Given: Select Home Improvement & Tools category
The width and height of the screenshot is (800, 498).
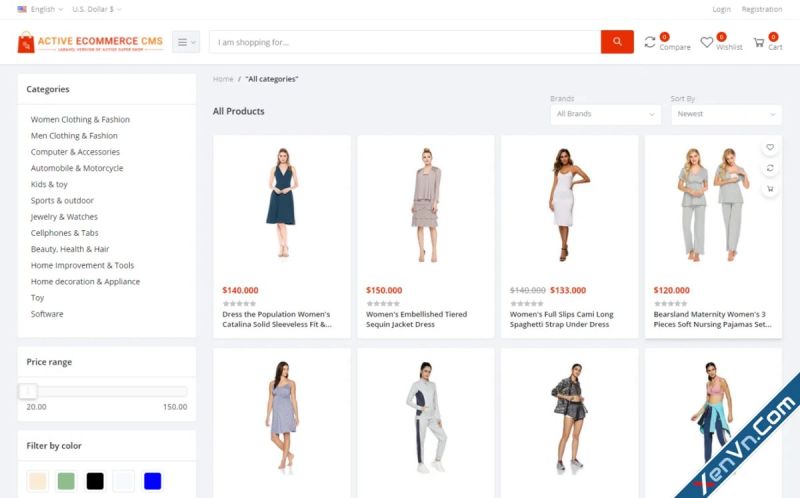Looking at the screenshot, I should pos(82,265).
